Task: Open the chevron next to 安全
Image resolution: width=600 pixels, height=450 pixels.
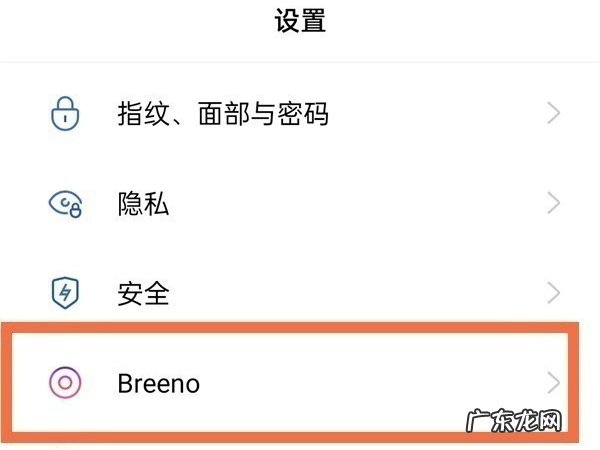Action: (553, 293)
